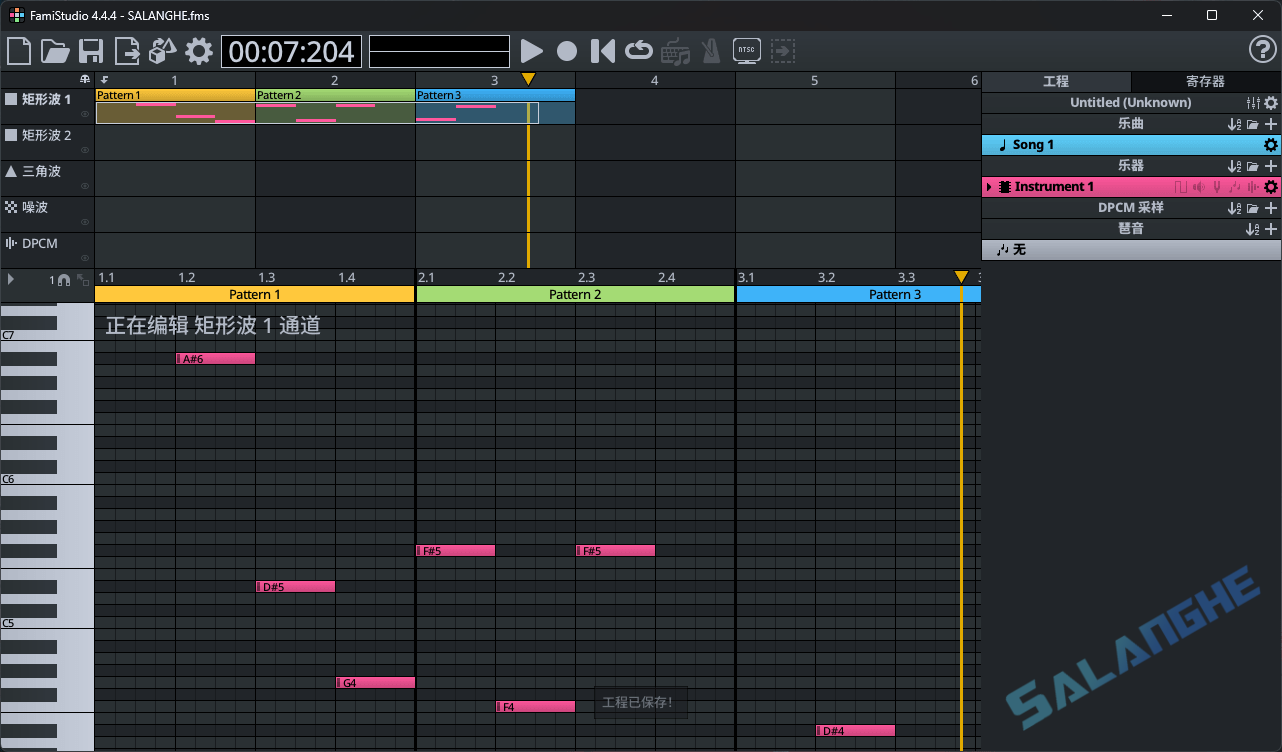Viewport: 1282px width, 752px height.
Task: Click the export project icon
Action: click(x=126, y=51)
